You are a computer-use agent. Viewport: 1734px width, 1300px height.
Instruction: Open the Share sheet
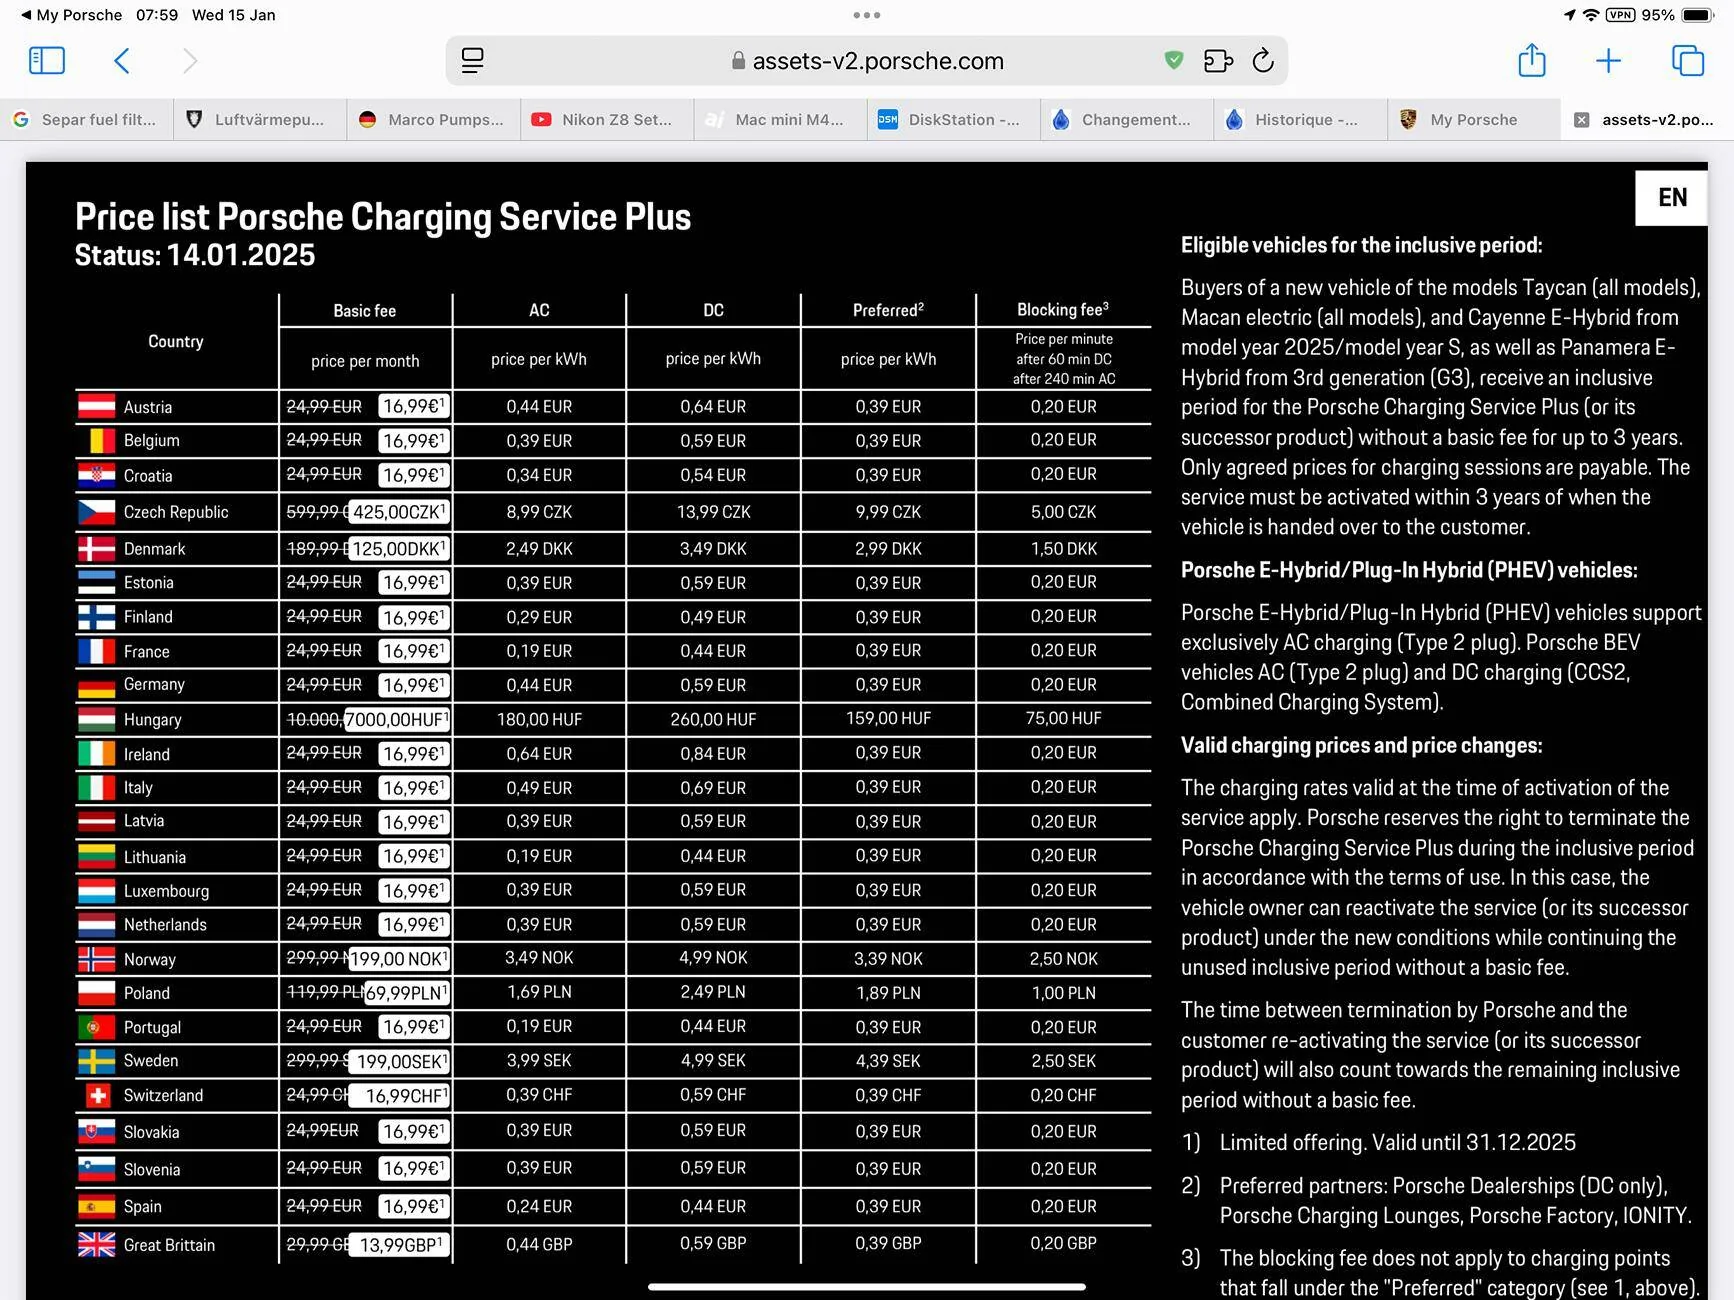pos(1532,61)
